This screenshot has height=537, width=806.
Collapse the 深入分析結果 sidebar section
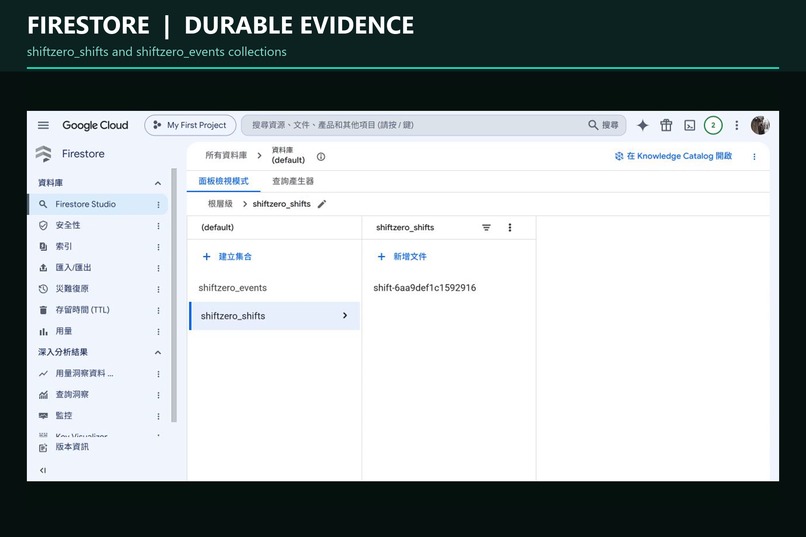(x=158, y=353)
